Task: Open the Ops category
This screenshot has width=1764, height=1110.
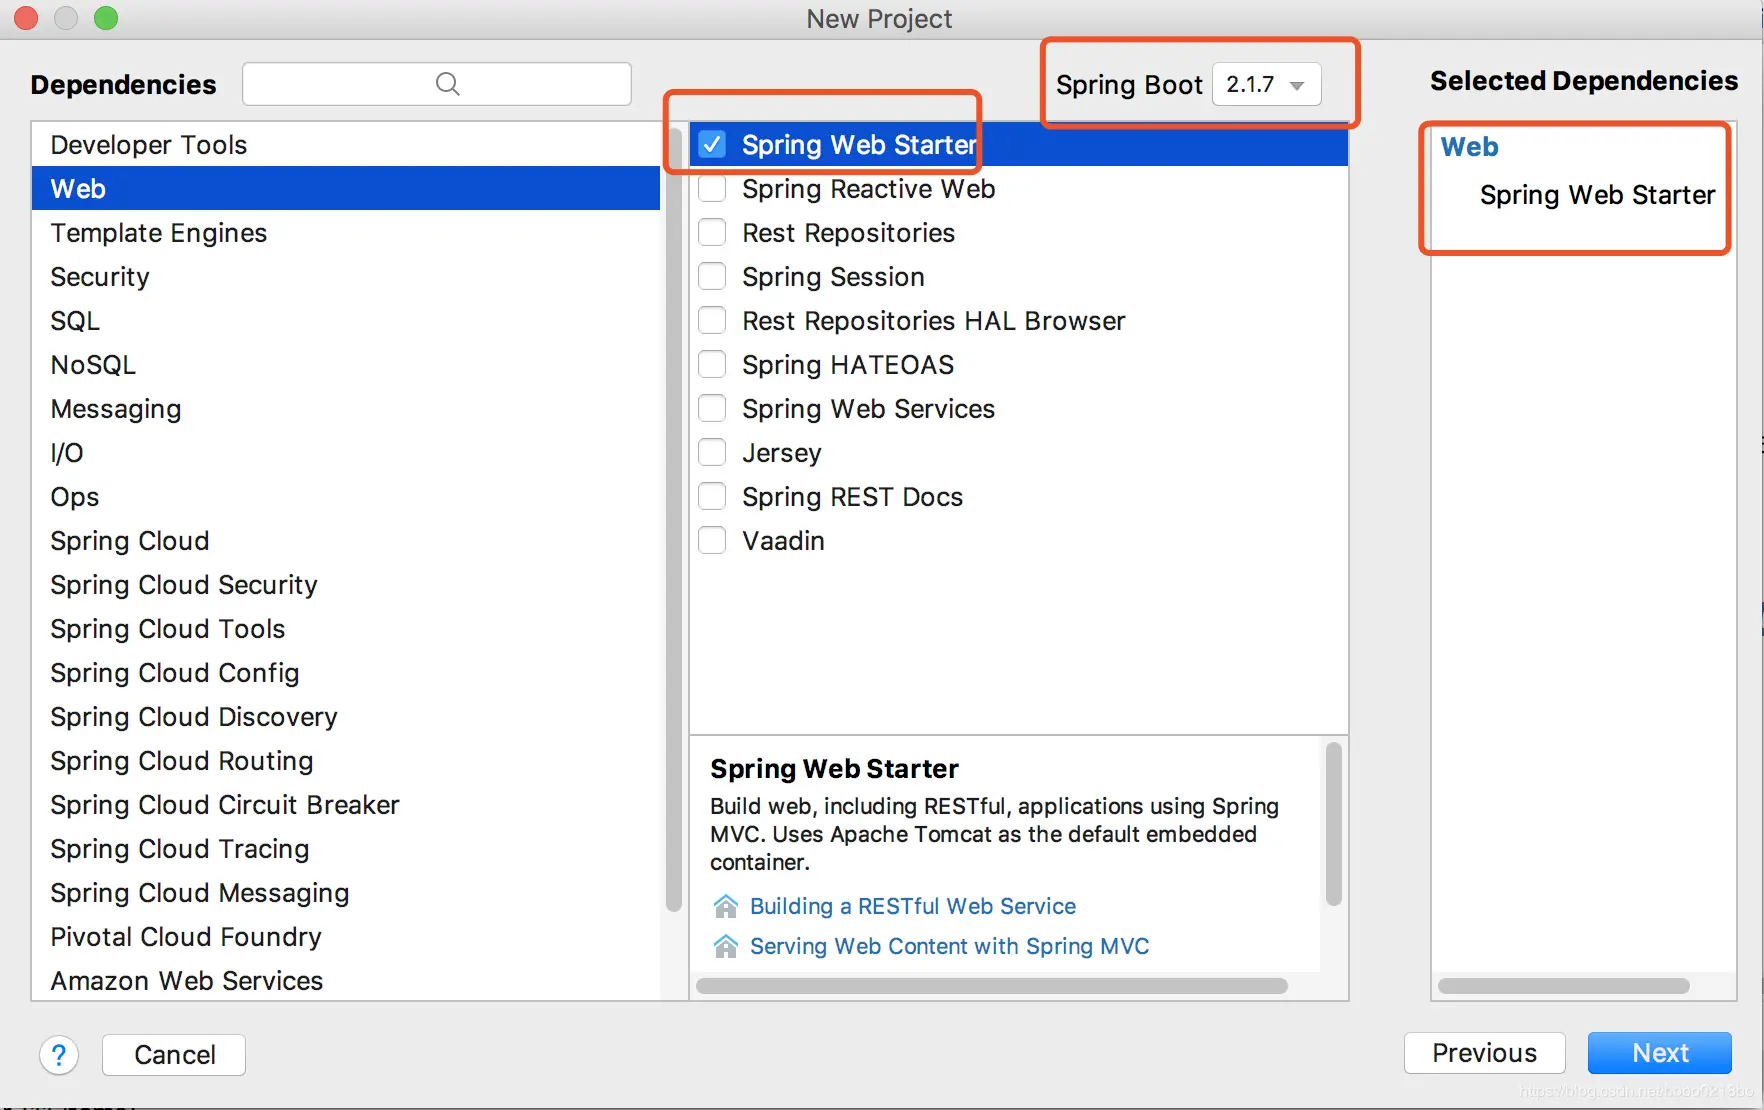Action: pyautogui.click(x=346, y=497)
